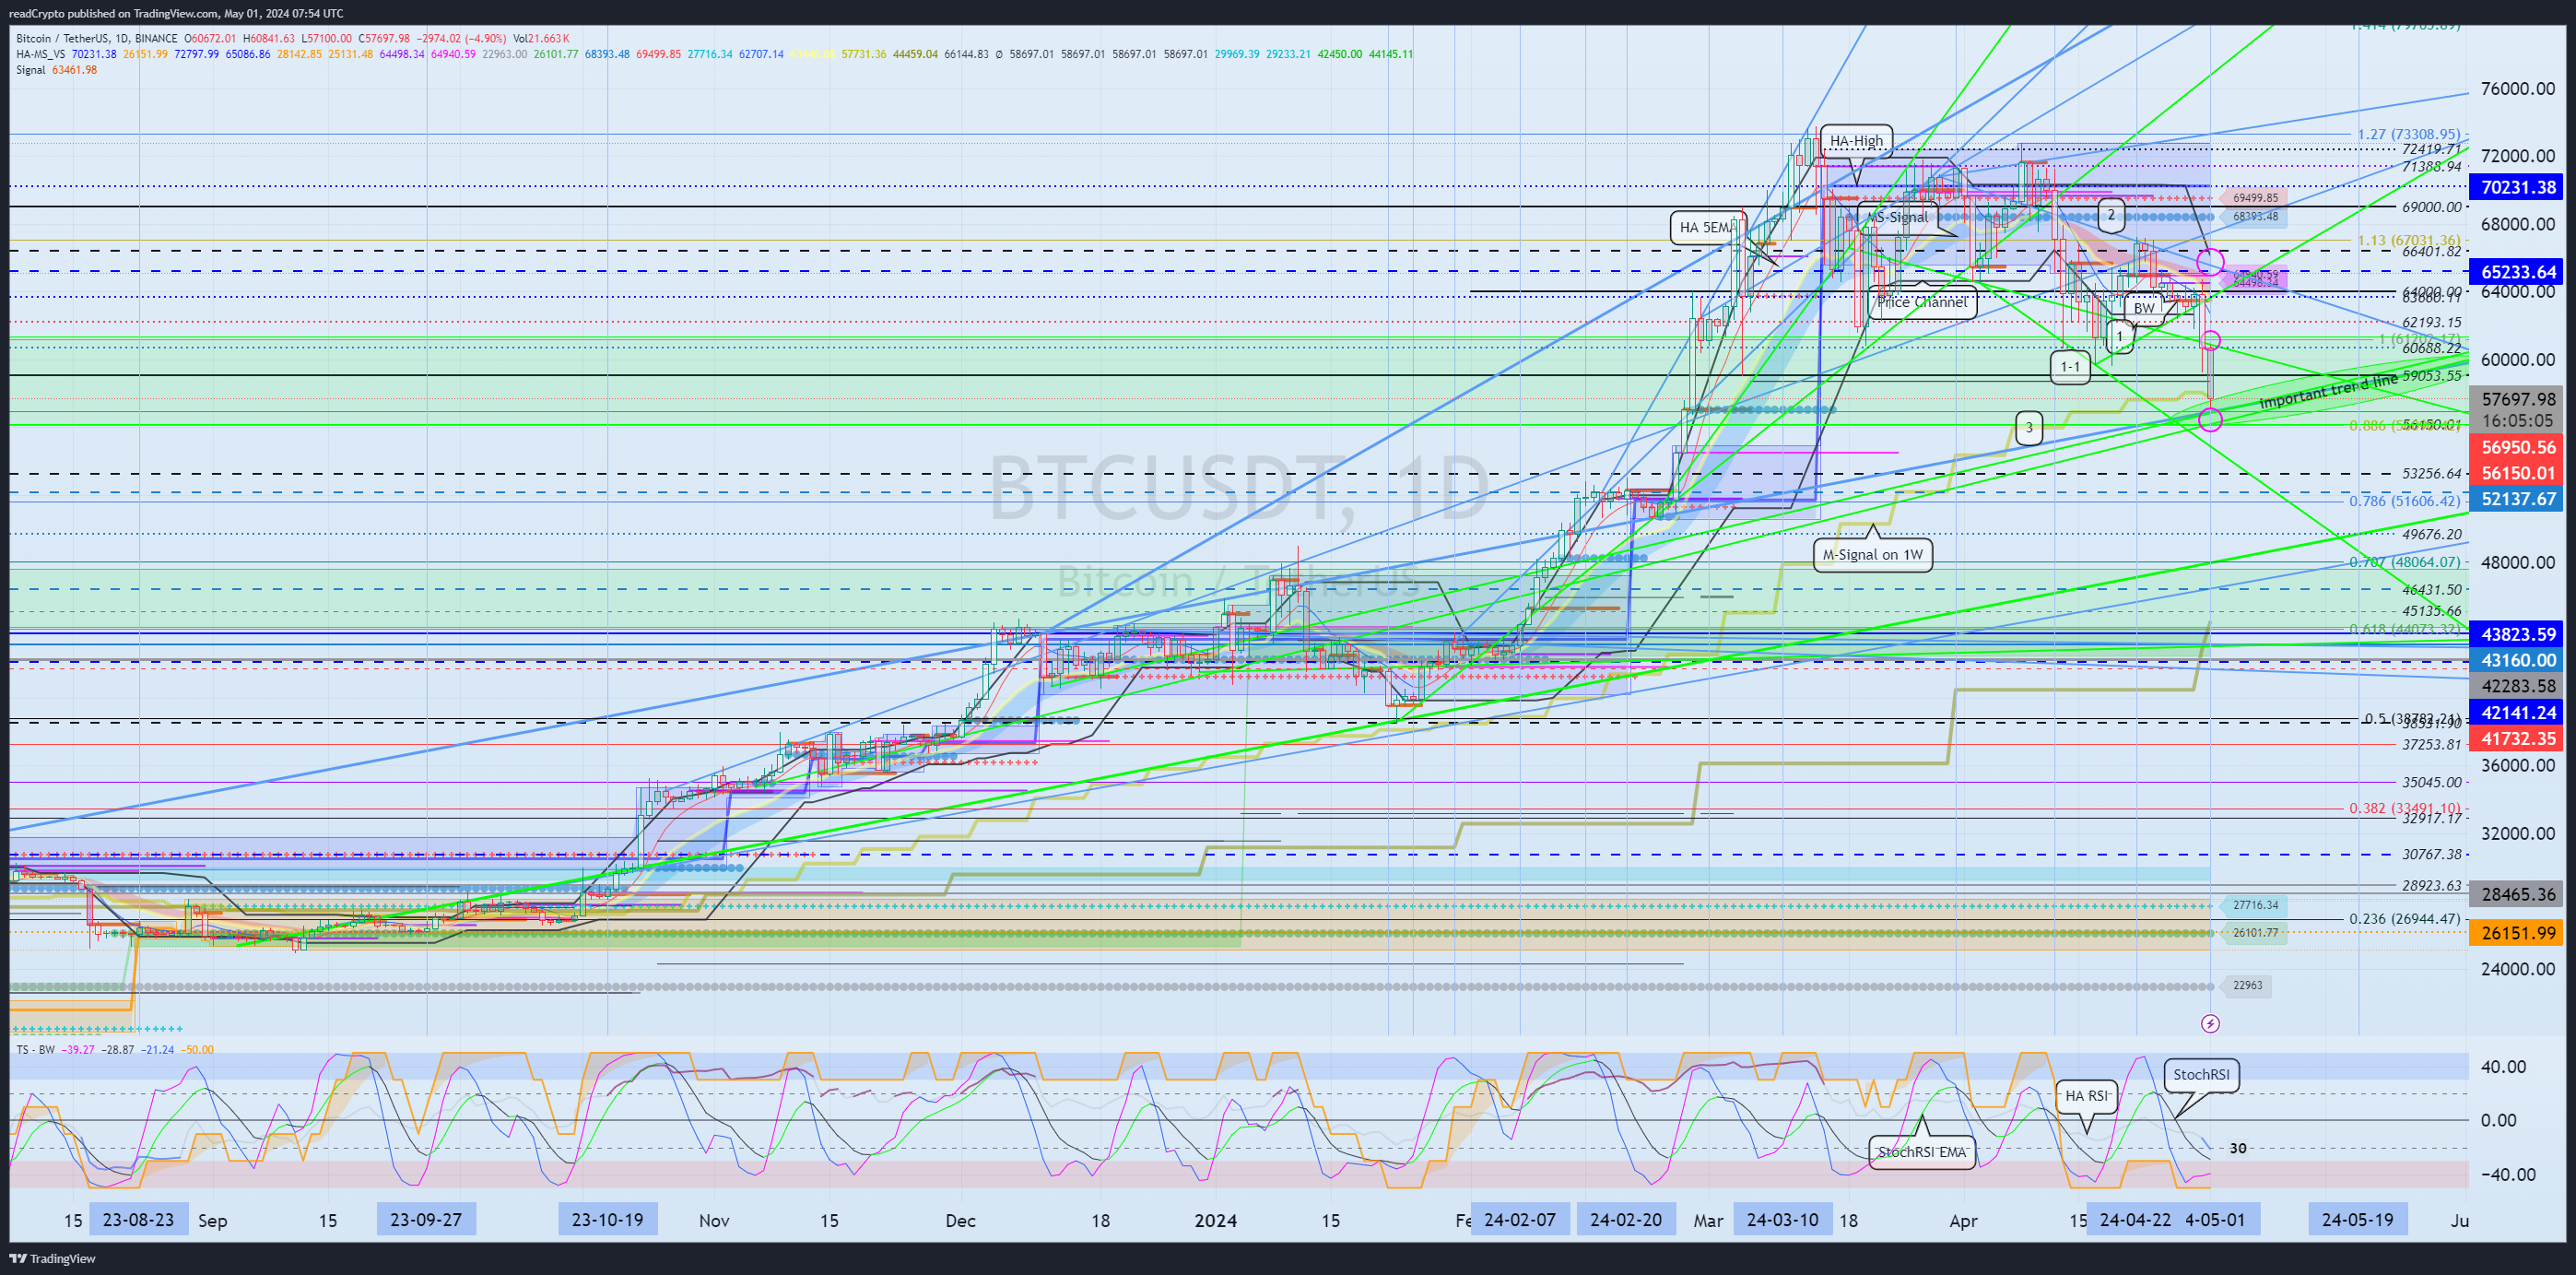Viewport: 2576px width, 1275px height.
Task: Click the Fib 0.382 (33491.10) label
Action: click(x=2404, y=809)
